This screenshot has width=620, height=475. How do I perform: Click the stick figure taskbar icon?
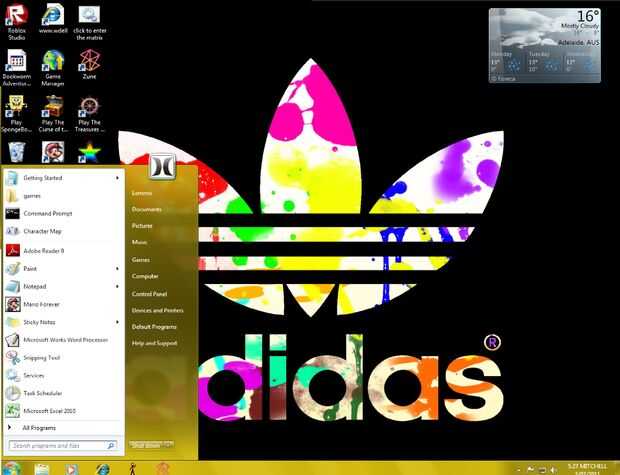[133, 469]
